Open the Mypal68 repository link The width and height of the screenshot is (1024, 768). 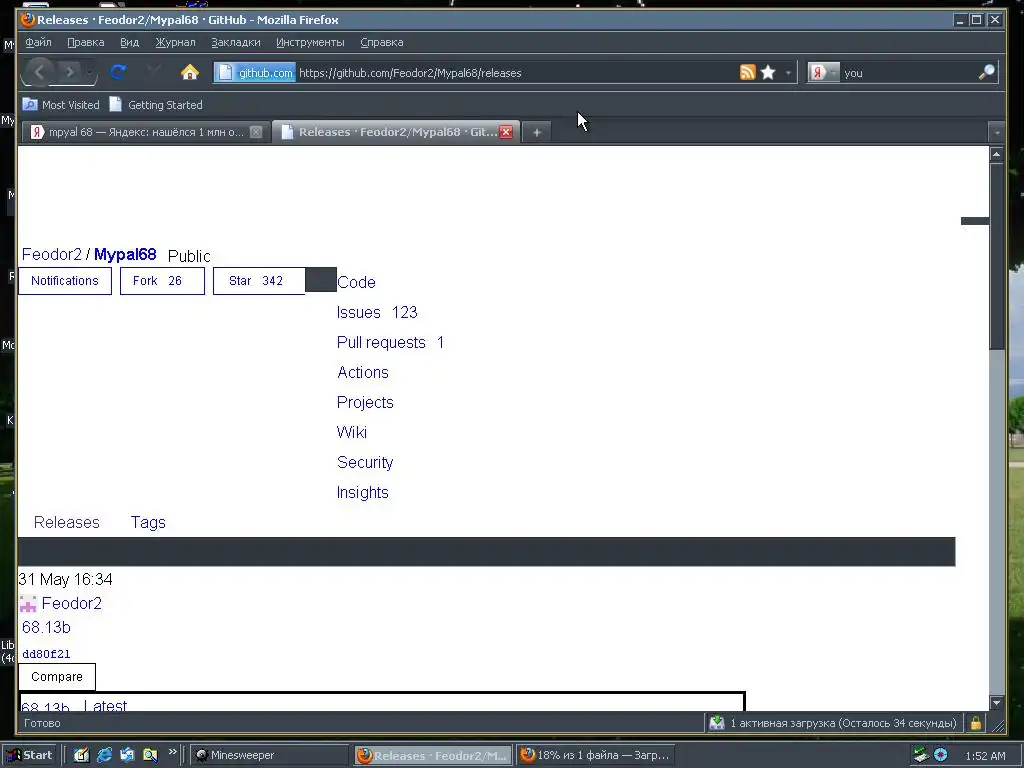click(x=125, y=255)
